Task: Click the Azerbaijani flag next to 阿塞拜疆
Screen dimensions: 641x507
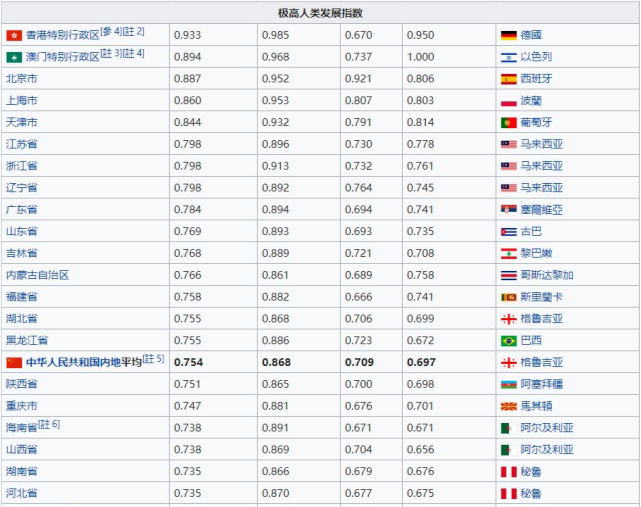Action: [x=509, y=384]
